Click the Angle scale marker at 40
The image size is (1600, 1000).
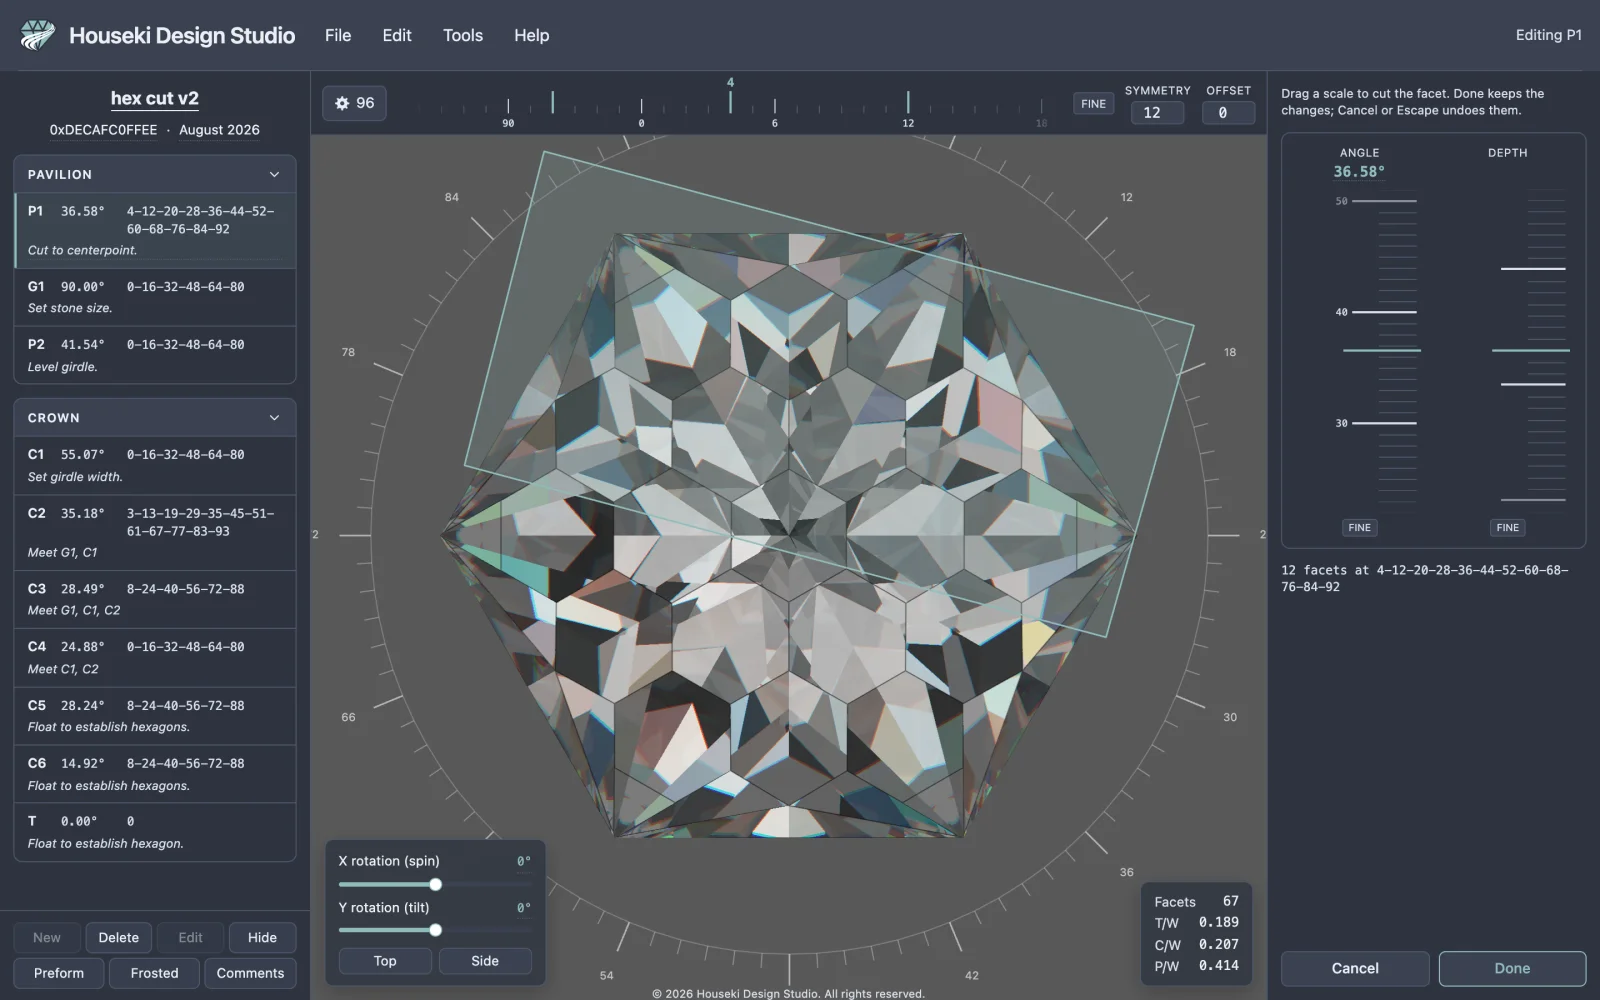pyautogui.click(x=1376, y=312)
